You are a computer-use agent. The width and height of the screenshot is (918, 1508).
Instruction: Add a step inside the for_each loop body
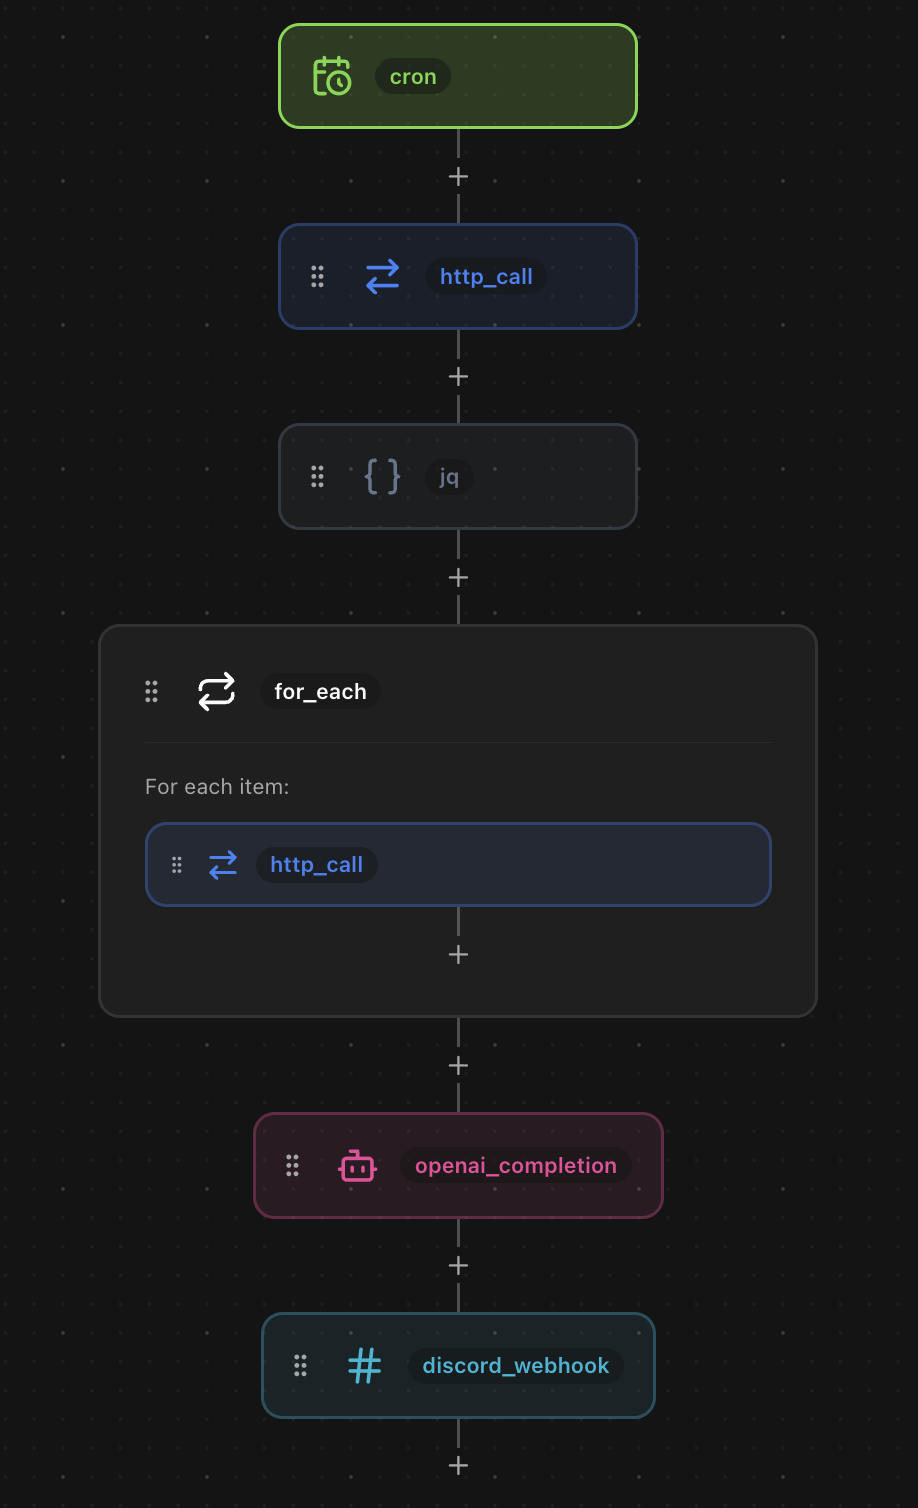(458, 954)
